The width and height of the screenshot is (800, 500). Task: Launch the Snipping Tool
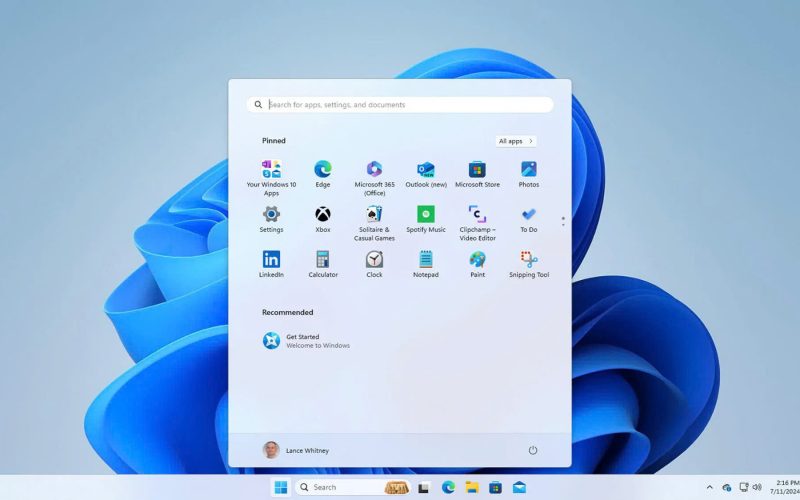pos(528,260)
